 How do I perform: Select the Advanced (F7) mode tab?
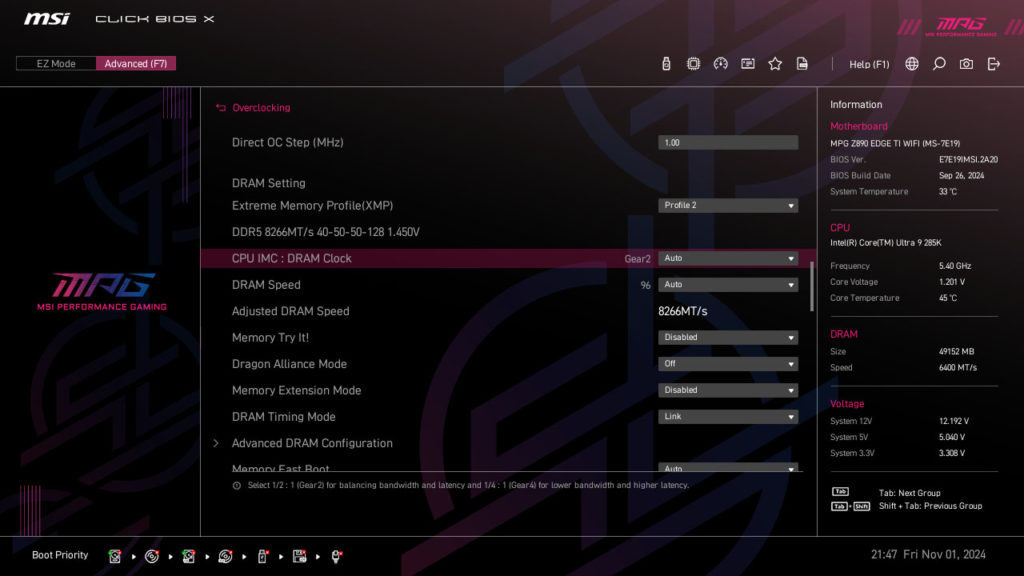[x=136, y=62]
